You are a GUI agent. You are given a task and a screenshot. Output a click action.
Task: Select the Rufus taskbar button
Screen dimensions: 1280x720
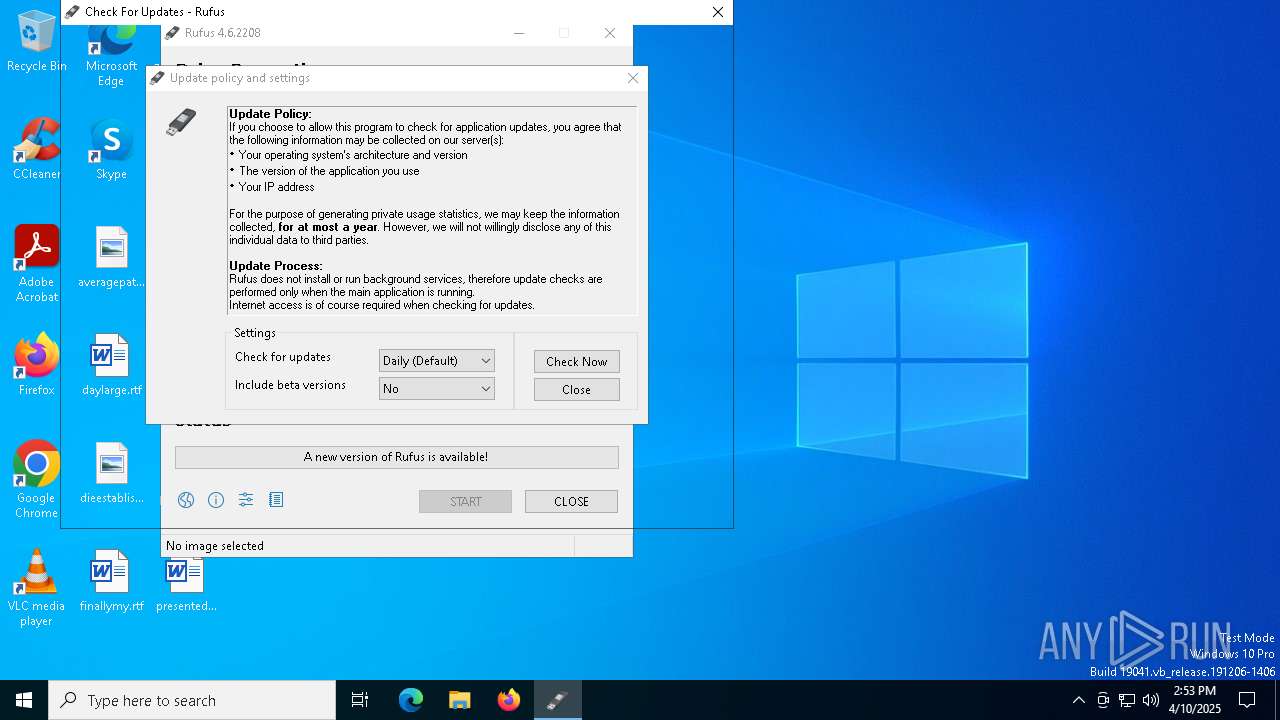(x=557, y=700)
